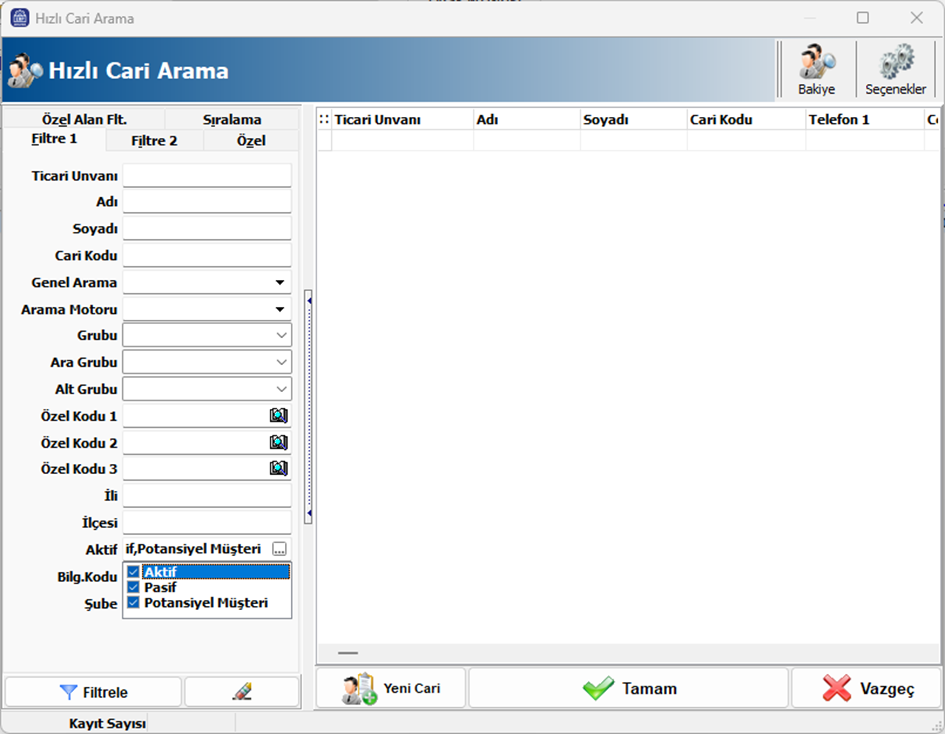This screenshot has width=945, height=734.
Task: Switch to the Filtre 2 tab
Action: point(154,141)
